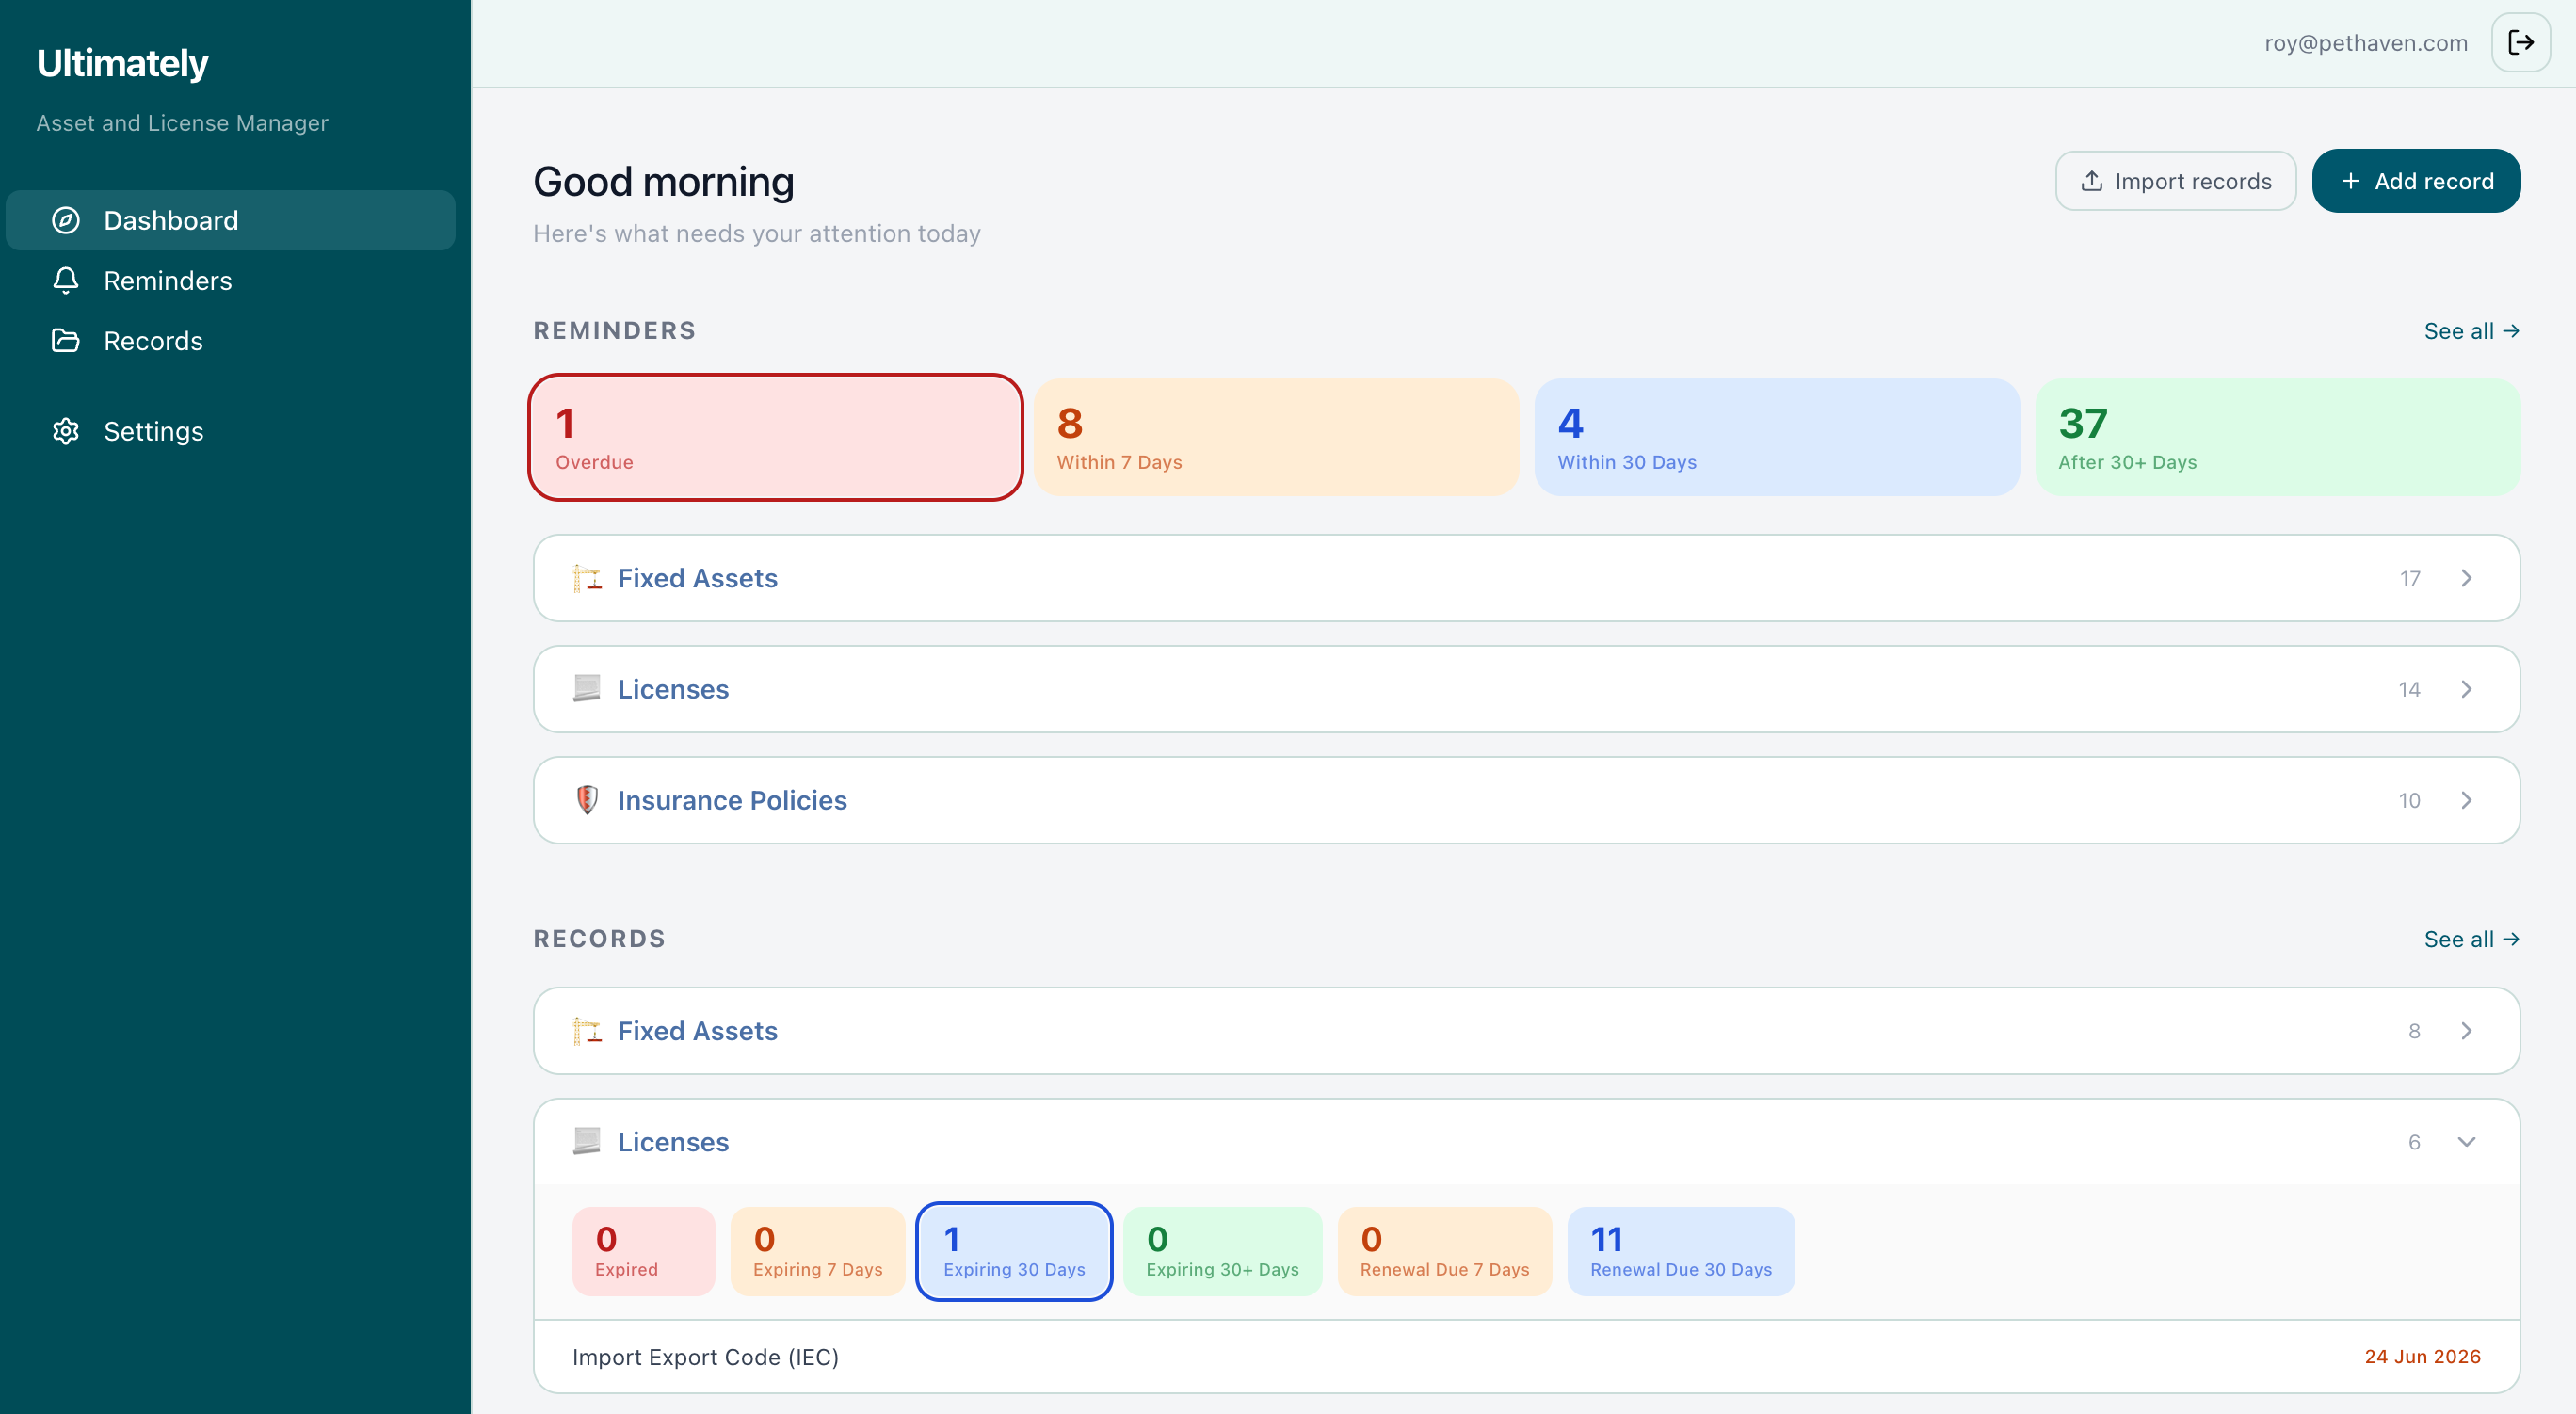This screenshot has height=1414, width=2576.
Task: Select the After 30+ Days card
Action: (2278, 437)
